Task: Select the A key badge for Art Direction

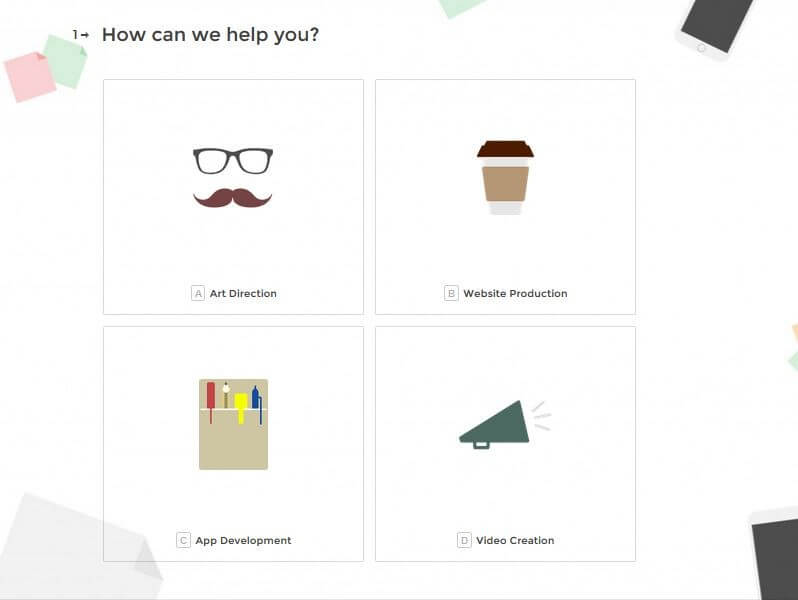Action: (198, 293)
